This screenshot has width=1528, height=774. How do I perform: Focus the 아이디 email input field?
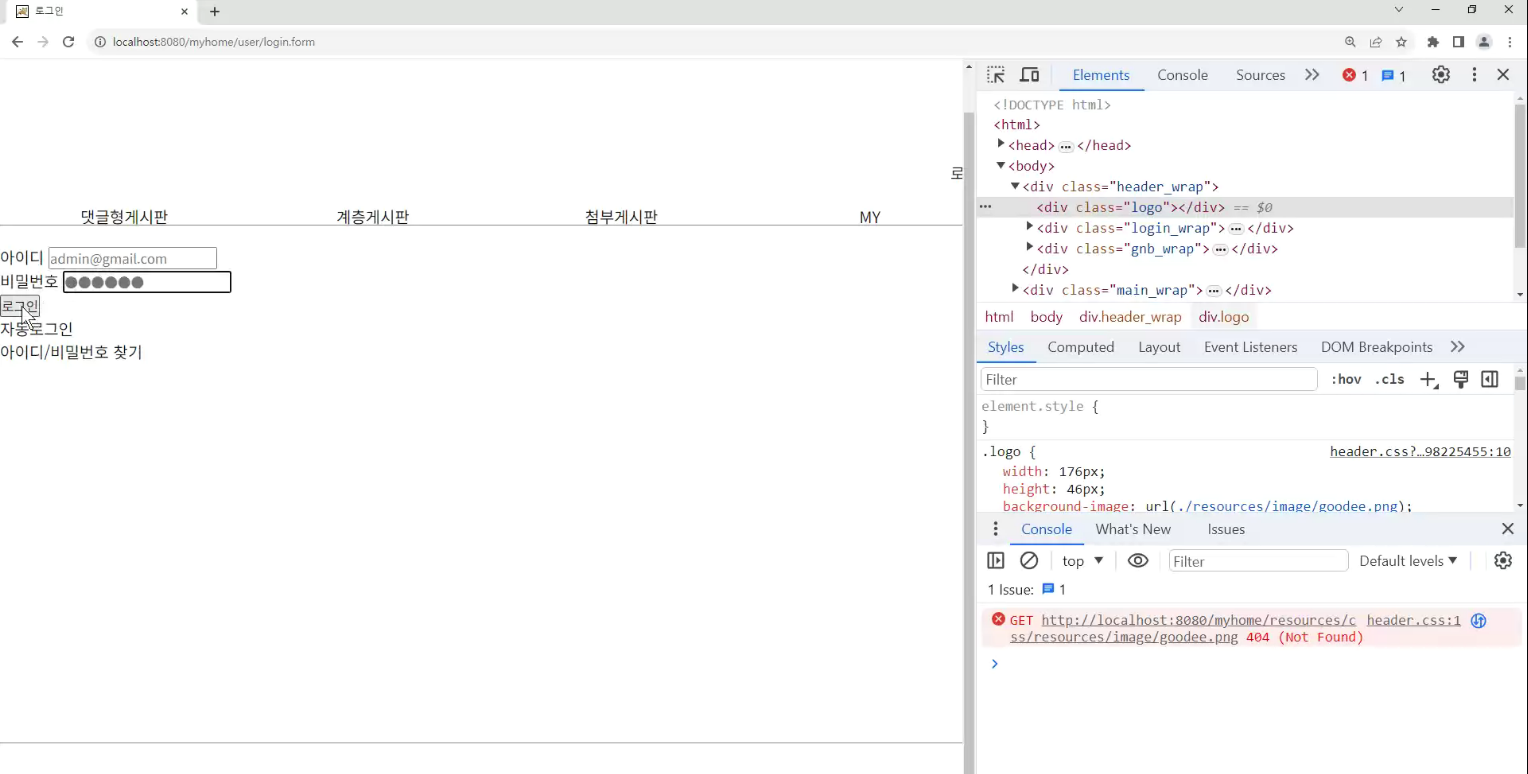132,258
